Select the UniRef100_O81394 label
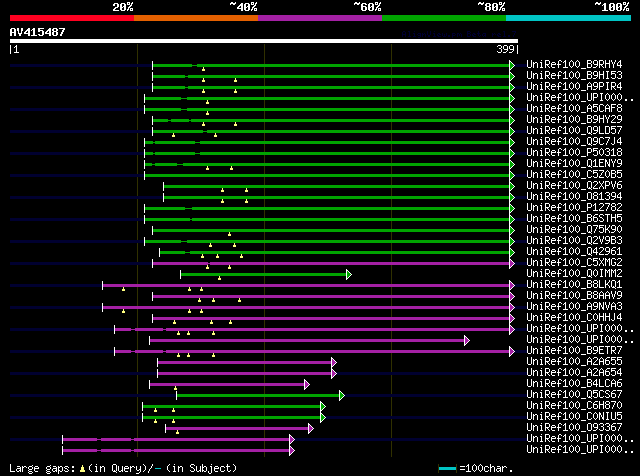640x476 pixels. pos(574,197)
